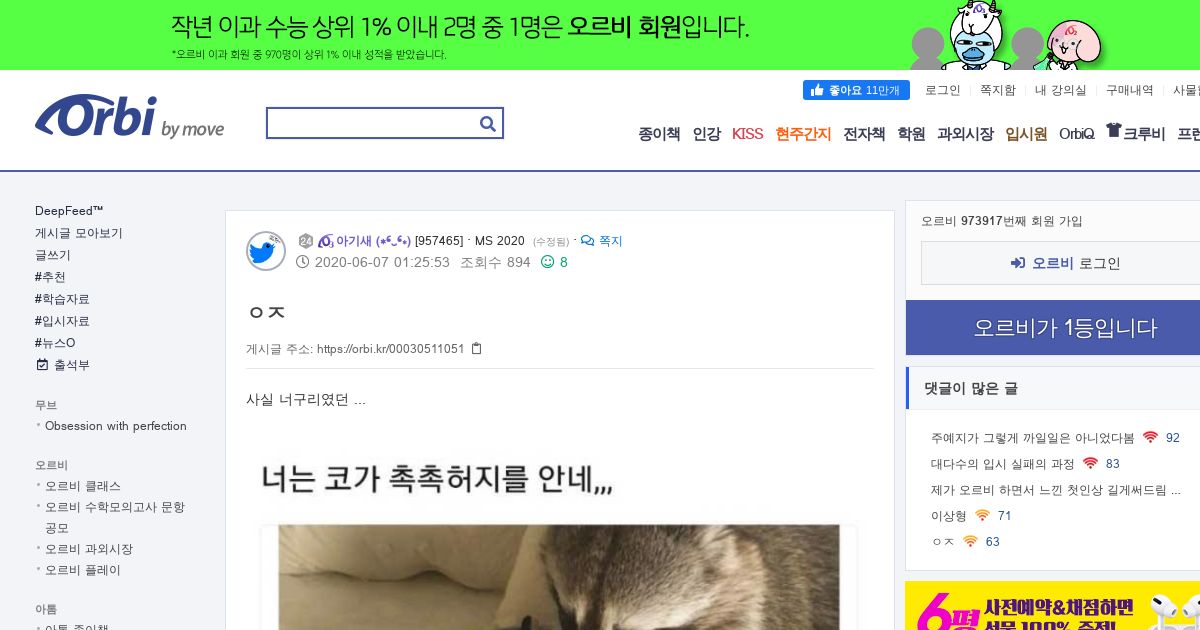Open the author's Twitter bird avatar
The image size is (1200, 630).
tap(266, 251)
